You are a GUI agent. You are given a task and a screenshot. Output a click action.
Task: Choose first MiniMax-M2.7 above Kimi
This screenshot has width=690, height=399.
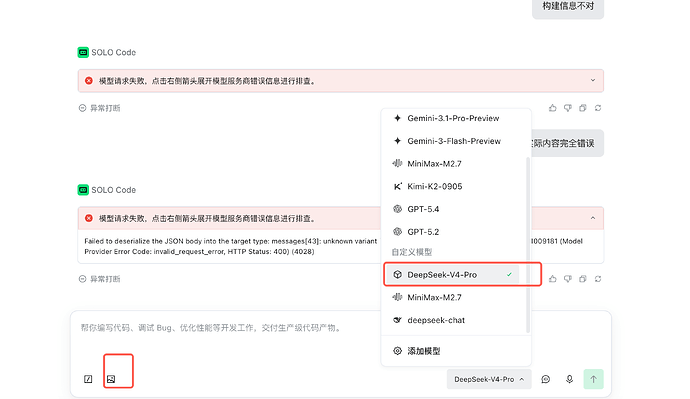453,164
